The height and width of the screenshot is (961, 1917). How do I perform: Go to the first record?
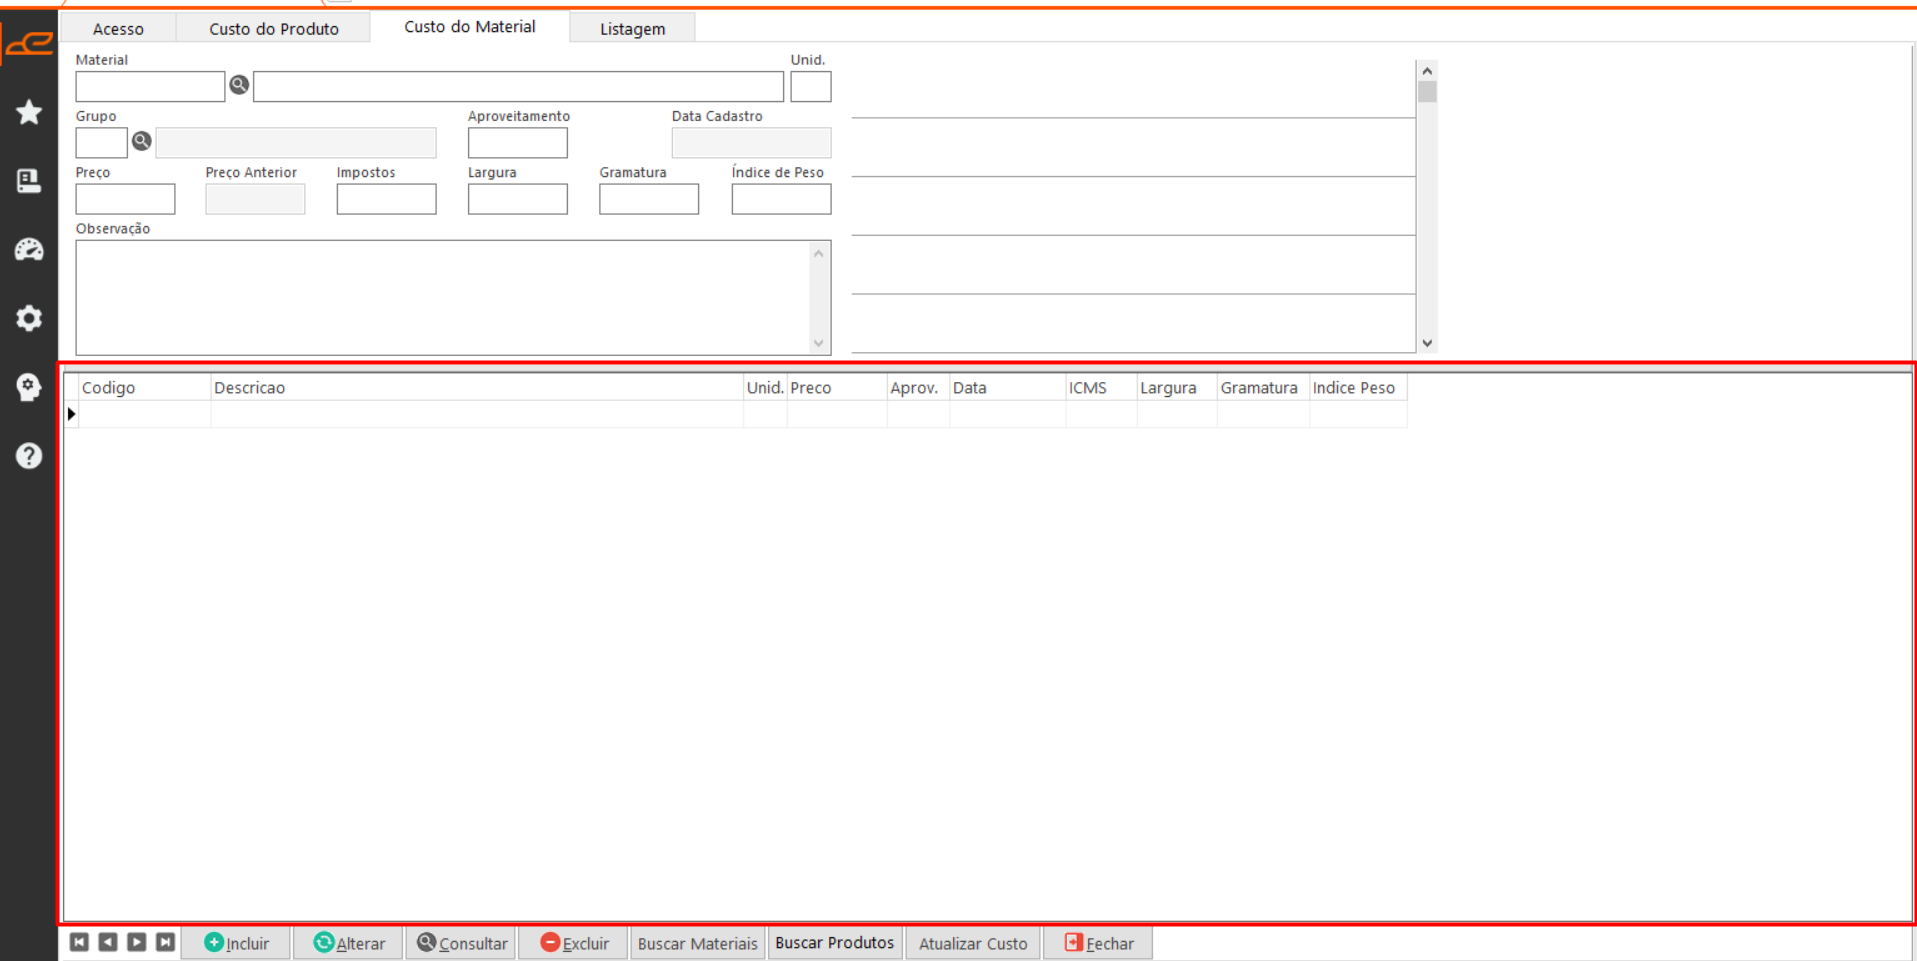point(79,942)
